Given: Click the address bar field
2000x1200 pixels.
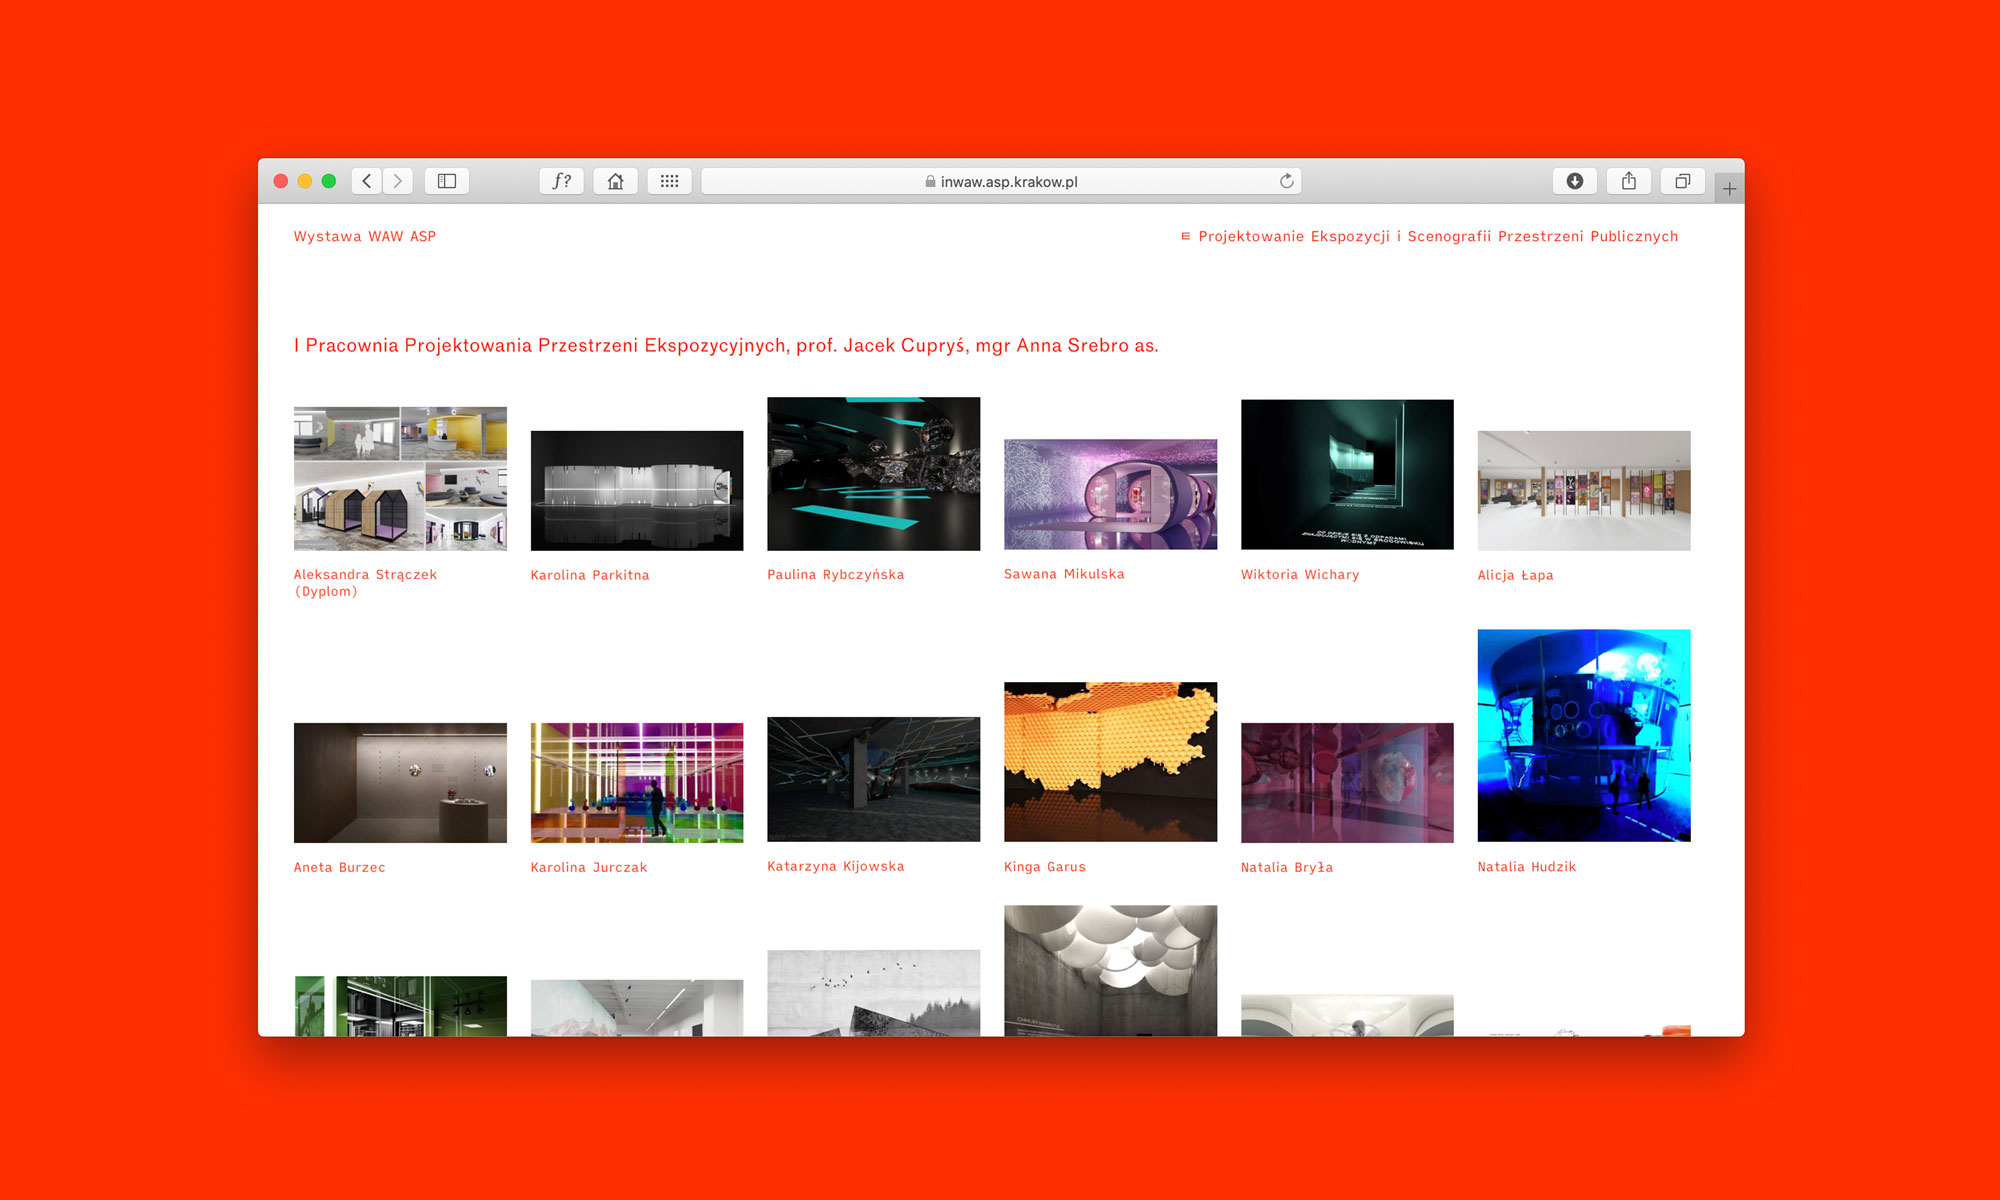Looking at the screenshot, I should pos(1000,181).
